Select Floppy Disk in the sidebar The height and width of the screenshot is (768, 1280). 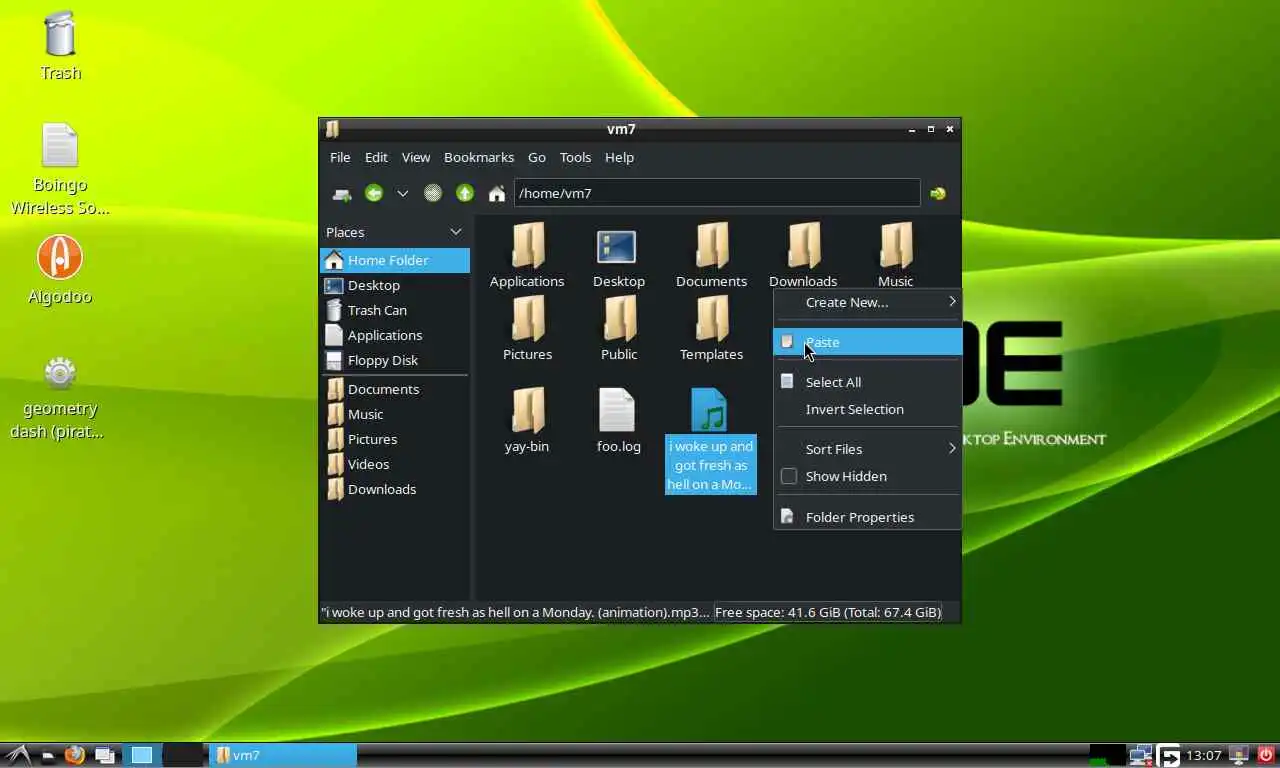pyautogui.click(x=394, y=360)
